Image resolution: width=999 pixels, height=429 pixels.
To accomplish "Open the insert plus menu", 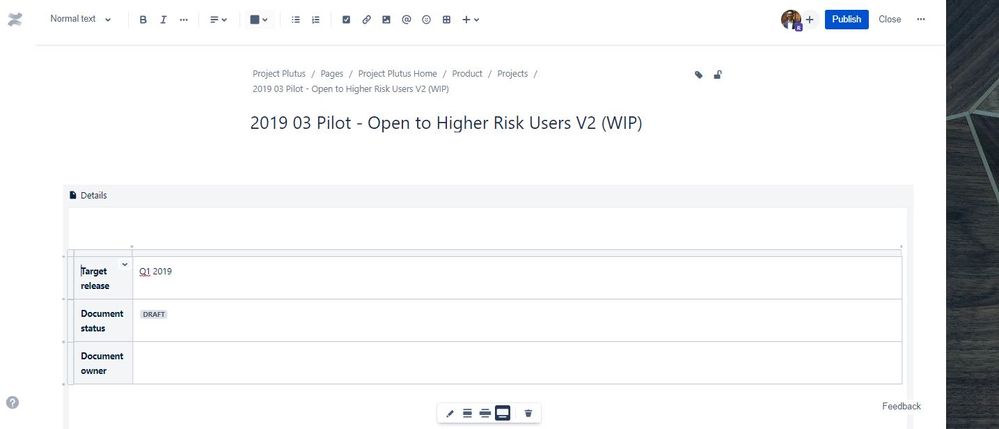I will (x=470, y=20).
